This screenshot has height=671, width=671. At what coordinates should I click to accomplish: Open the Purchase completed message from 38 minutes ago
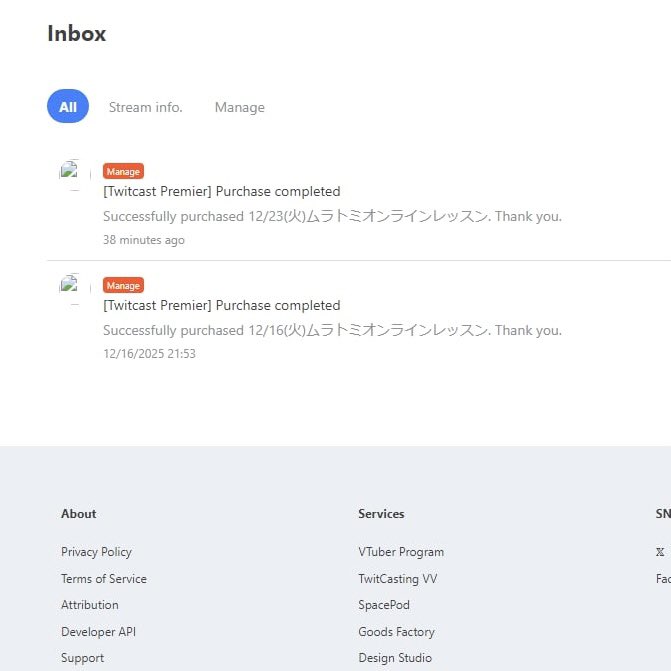pos(222,191)
